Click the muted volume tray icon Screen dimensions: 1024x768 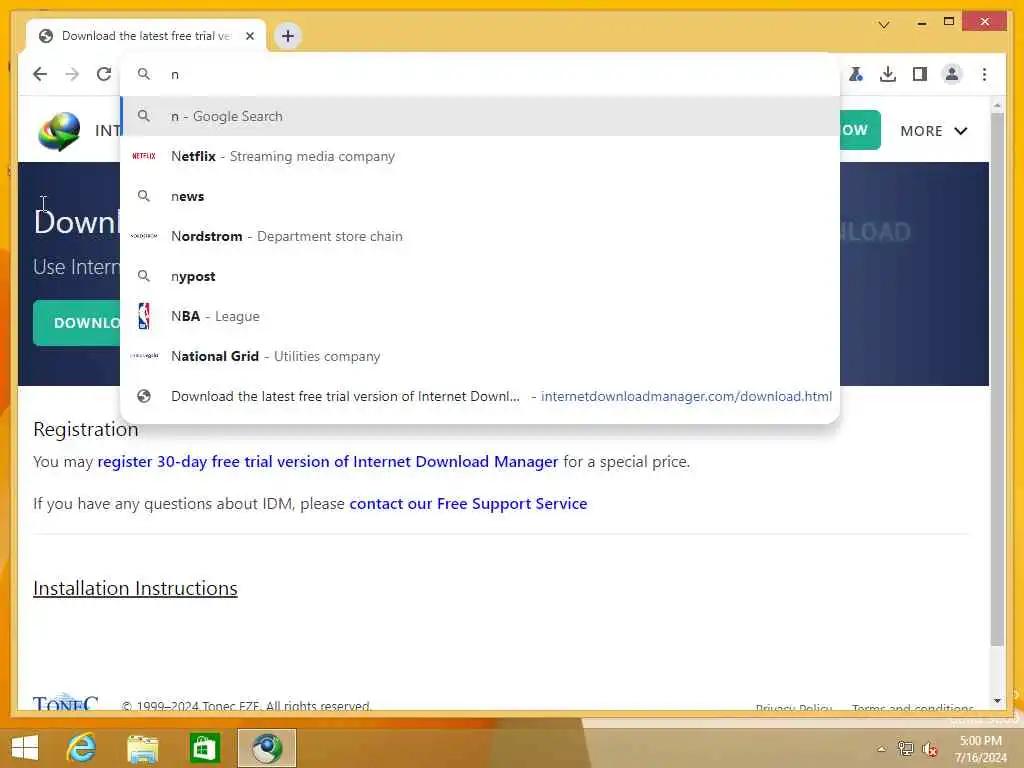[929, 749]
